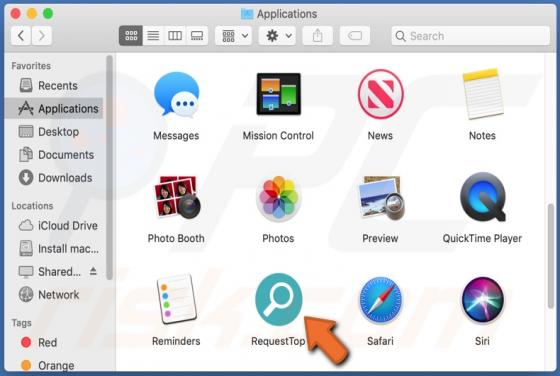560x376 pixels.
Task: Open the Mission Control app icon
Action: pyautogui.click(x=279, y=94)
